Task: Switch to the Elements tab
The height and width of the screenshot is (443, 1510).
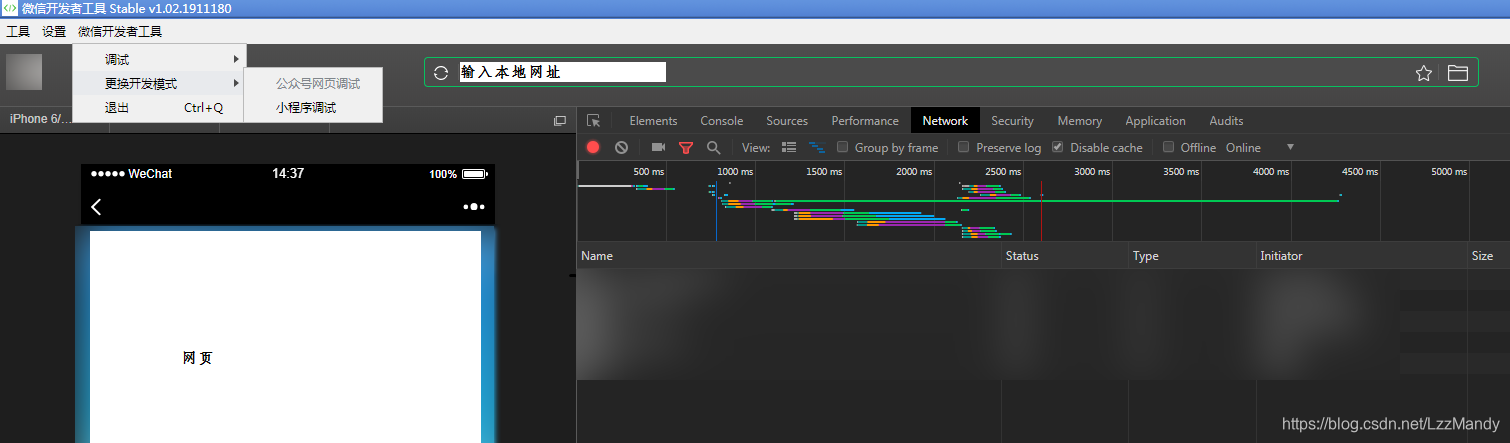Action: point(653,121)
